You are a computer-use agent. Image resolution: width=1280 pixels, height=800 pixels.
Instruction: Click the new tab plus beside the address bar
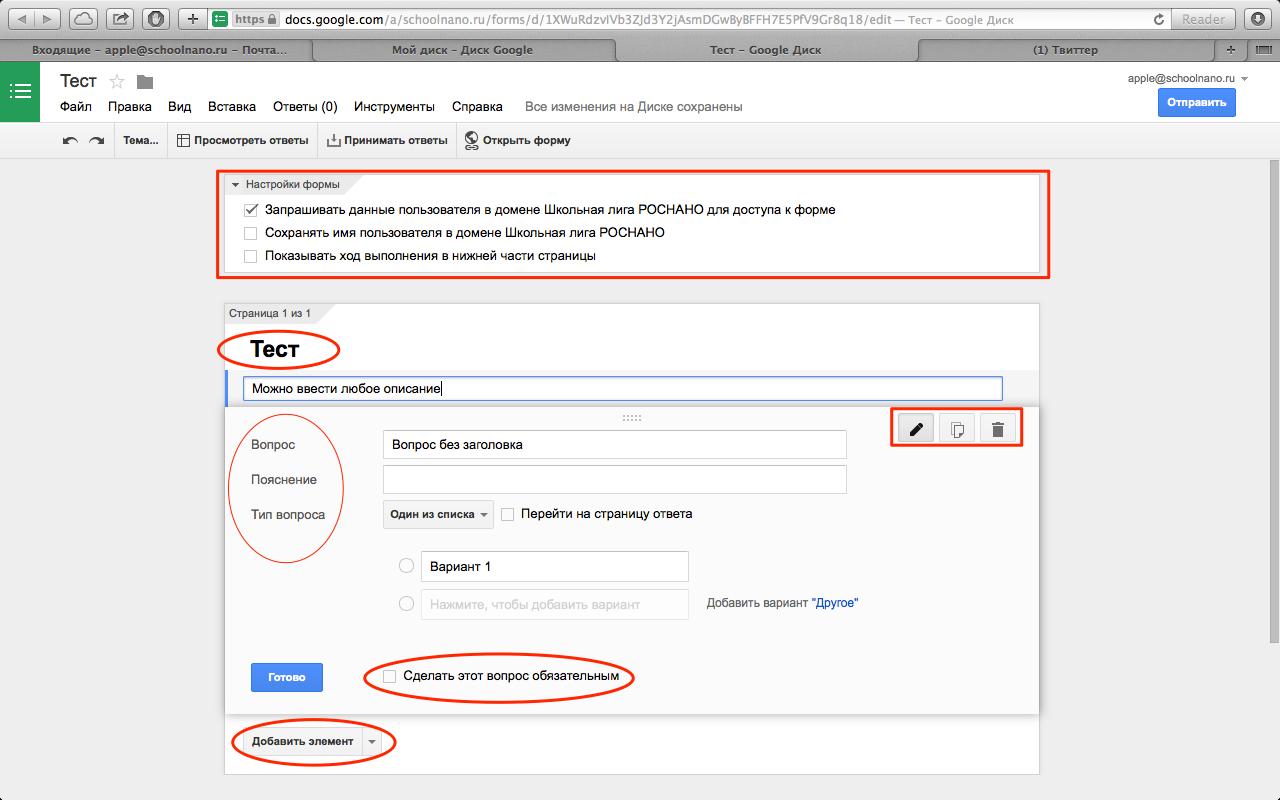(194, 18)
